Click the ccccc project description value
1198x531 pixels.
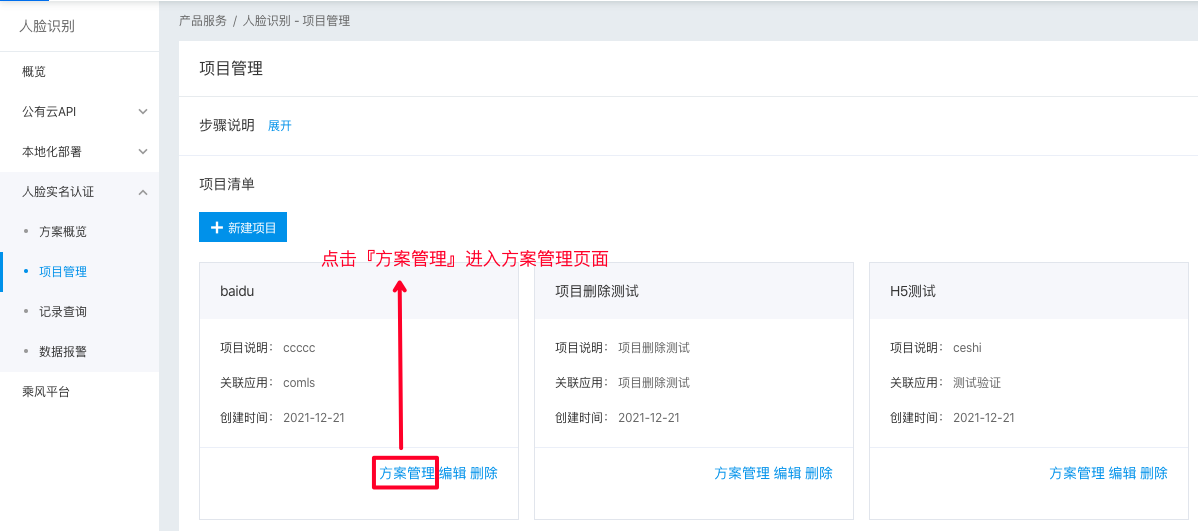click(299, 348)
